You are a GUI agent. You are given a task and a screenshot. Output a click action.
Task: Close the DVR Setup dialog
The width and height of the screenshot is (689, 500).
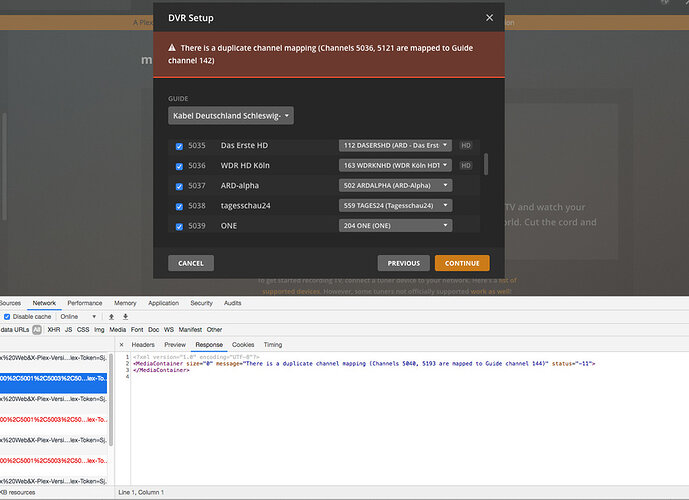pyautogui.click(x=489, y=18)
